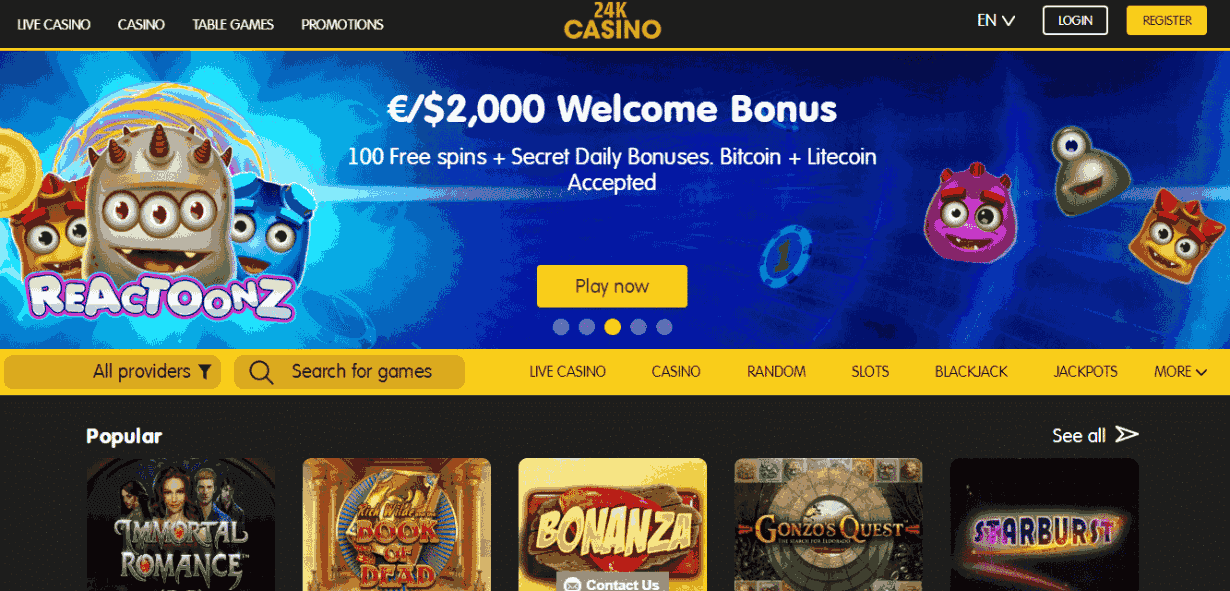Select the fifth carousel dot
The image size is (1230, 591).
tap(665, 327)
